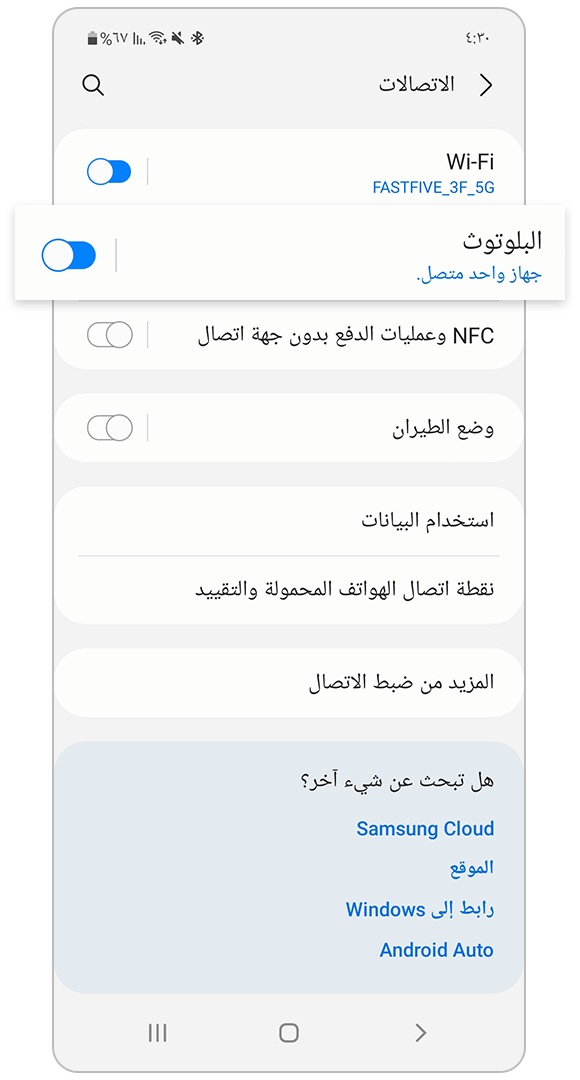
Task: Disable the Wi-Fi toggle
Action: coord(109,171)
